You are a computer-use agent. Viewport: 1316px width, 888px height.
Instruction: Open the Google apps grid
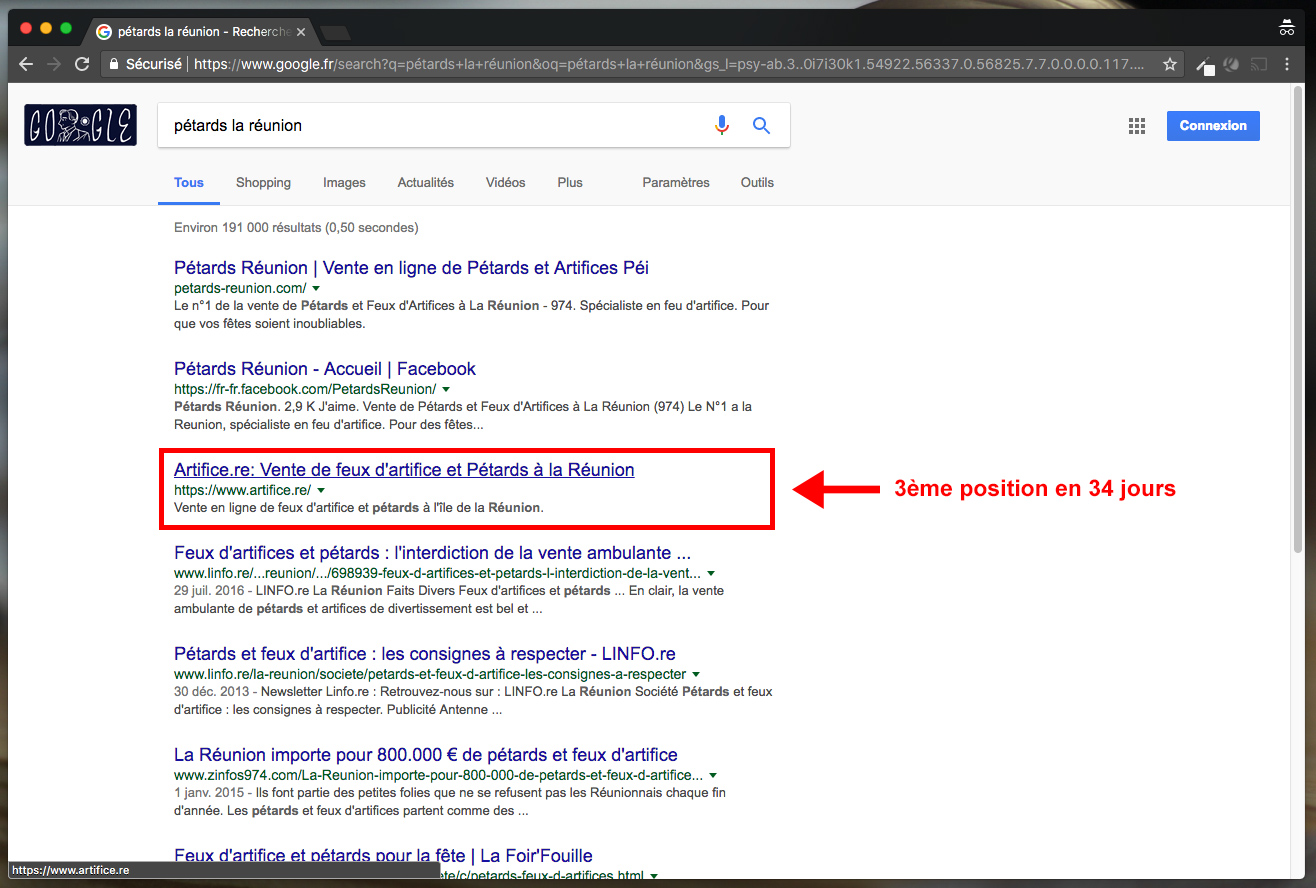(x=1136, y=126)
